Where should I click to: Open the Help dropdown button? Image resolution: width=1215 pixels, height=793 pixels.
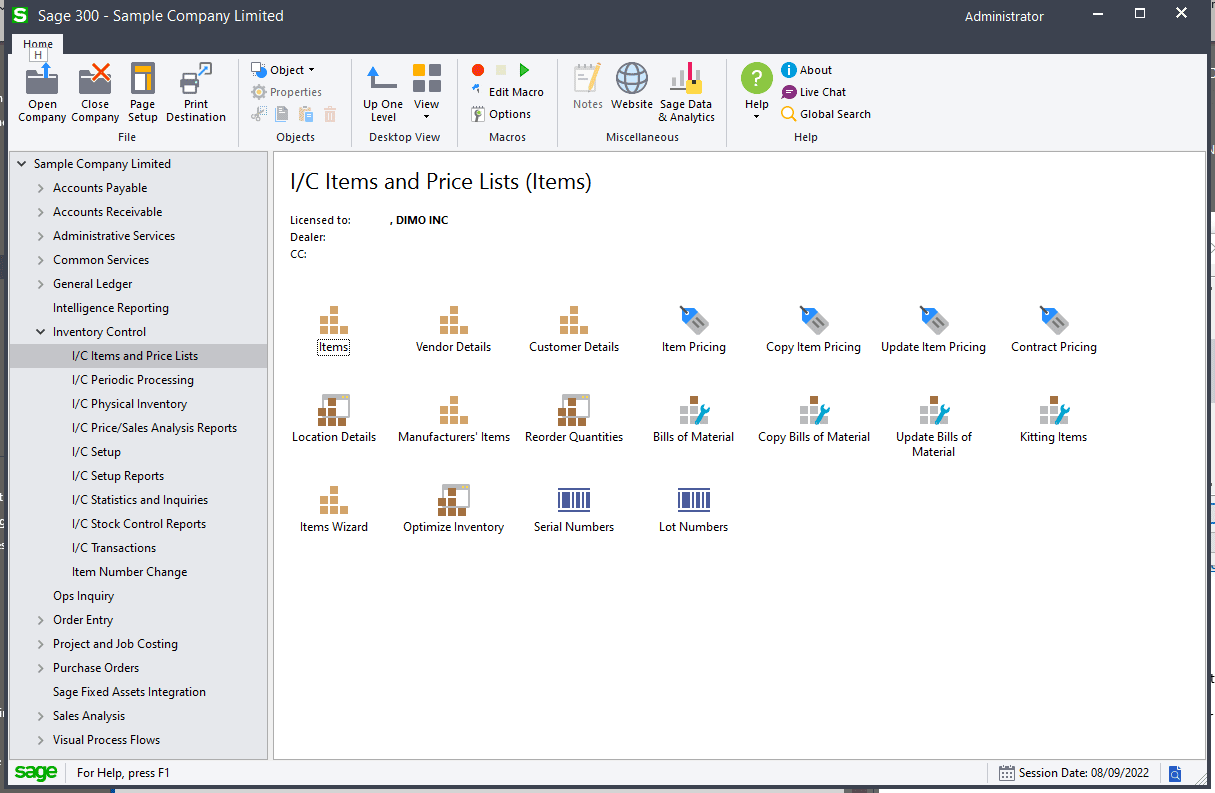click(x=757, y=92)
